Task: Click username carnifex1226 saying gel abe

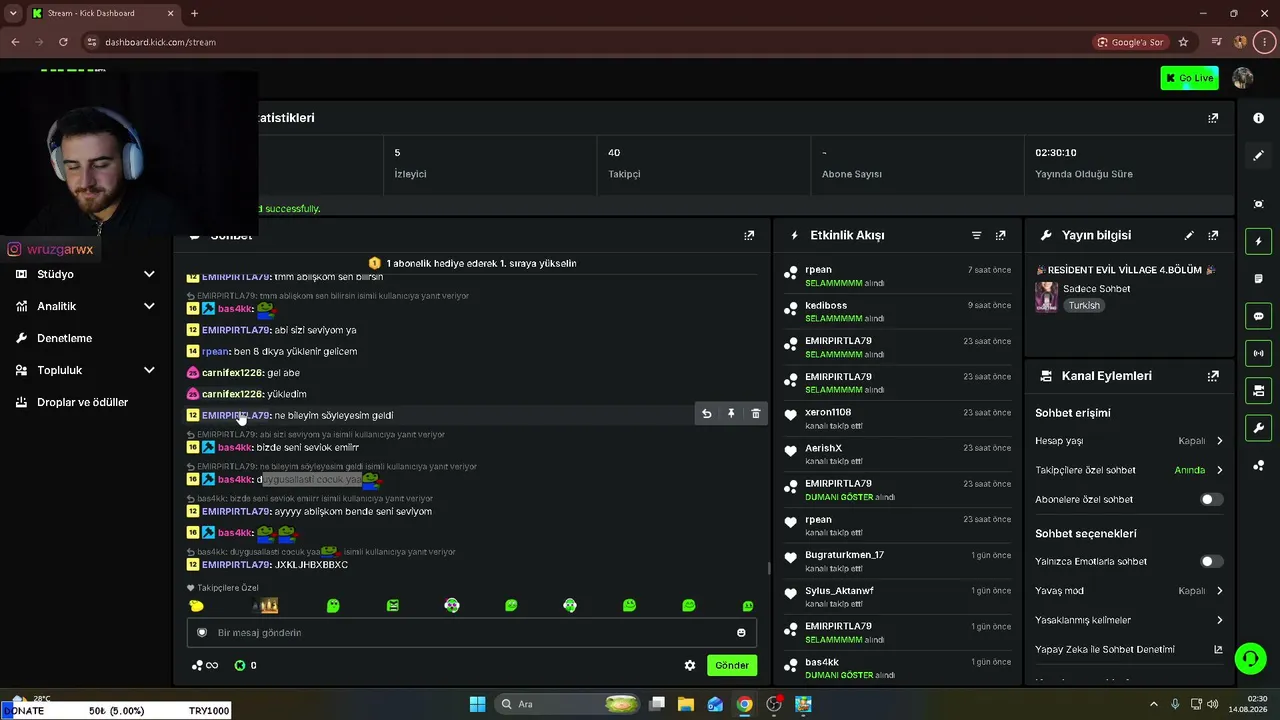Action: (x=232, y=373)
